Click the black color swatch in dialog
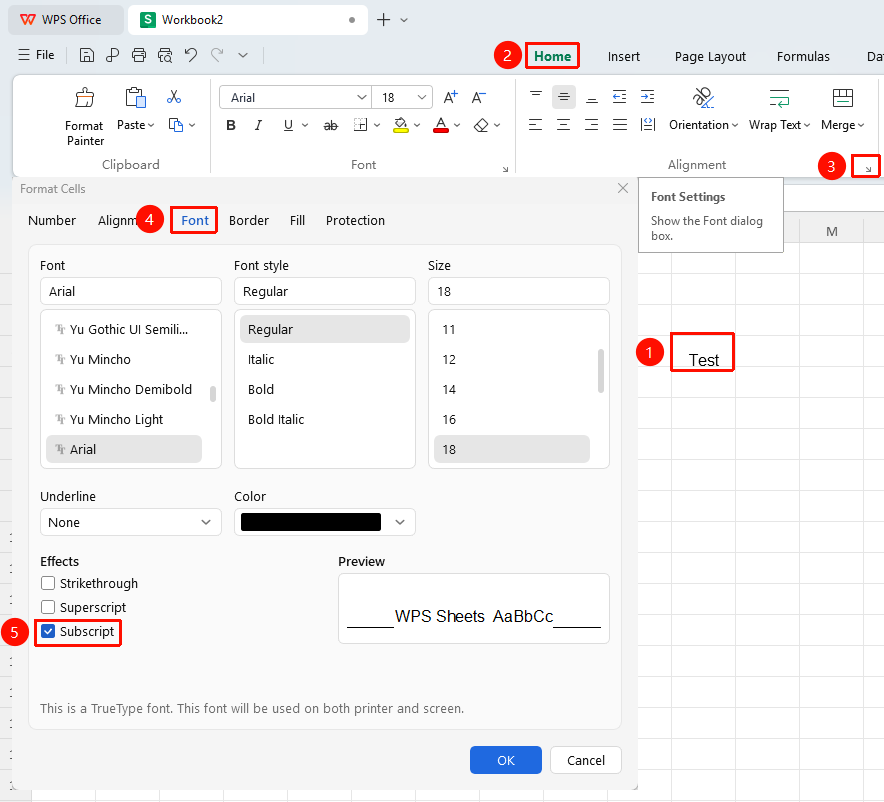Image resolution: width=884 pixels, height=802 pixels. point(311,522)
